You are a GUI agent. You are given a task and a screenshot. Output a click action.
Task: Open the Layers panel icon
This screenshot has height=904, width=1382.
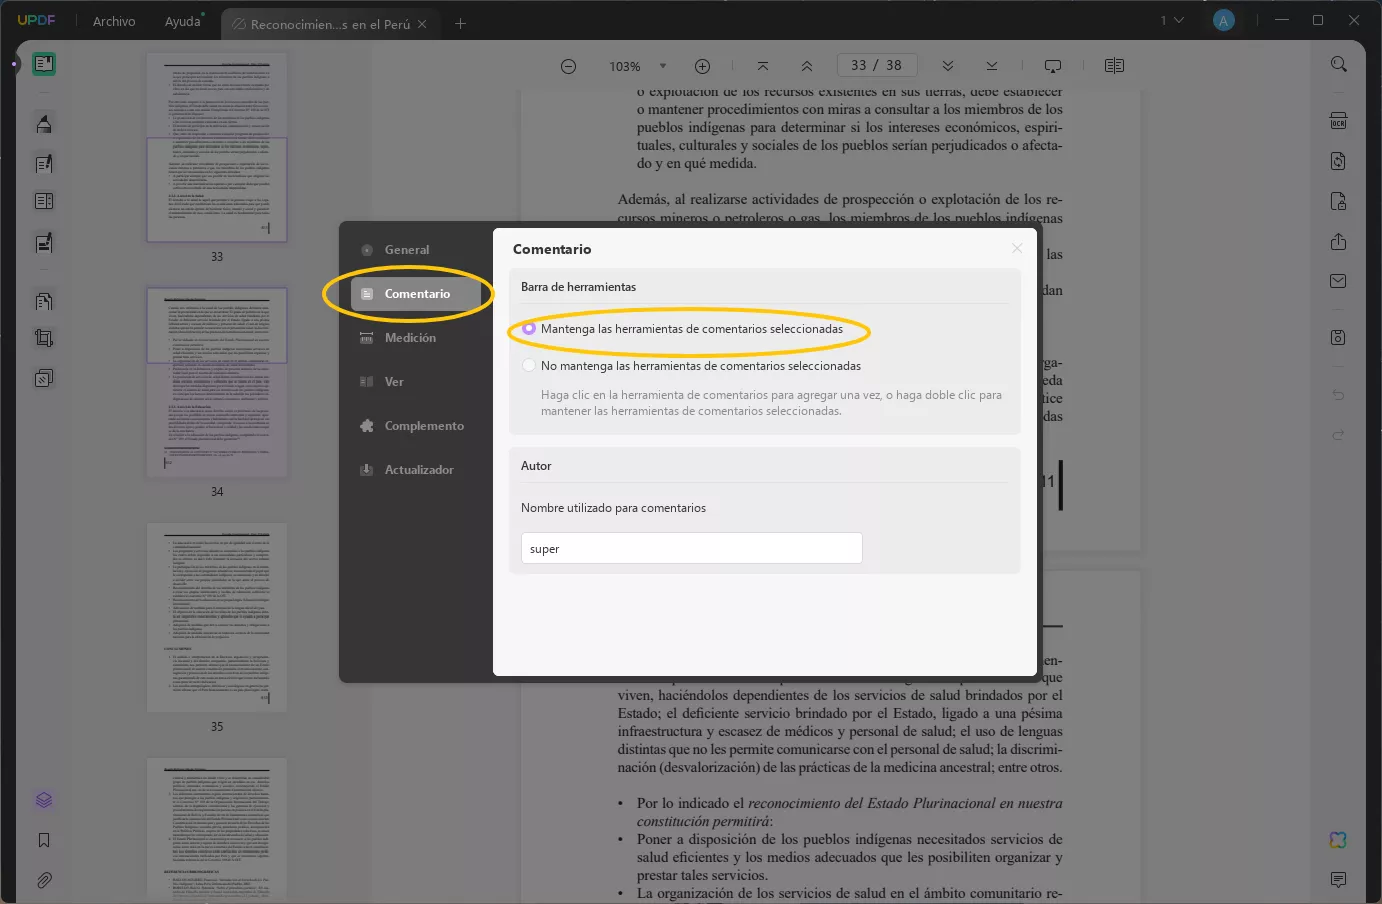[x=44, y=800]
